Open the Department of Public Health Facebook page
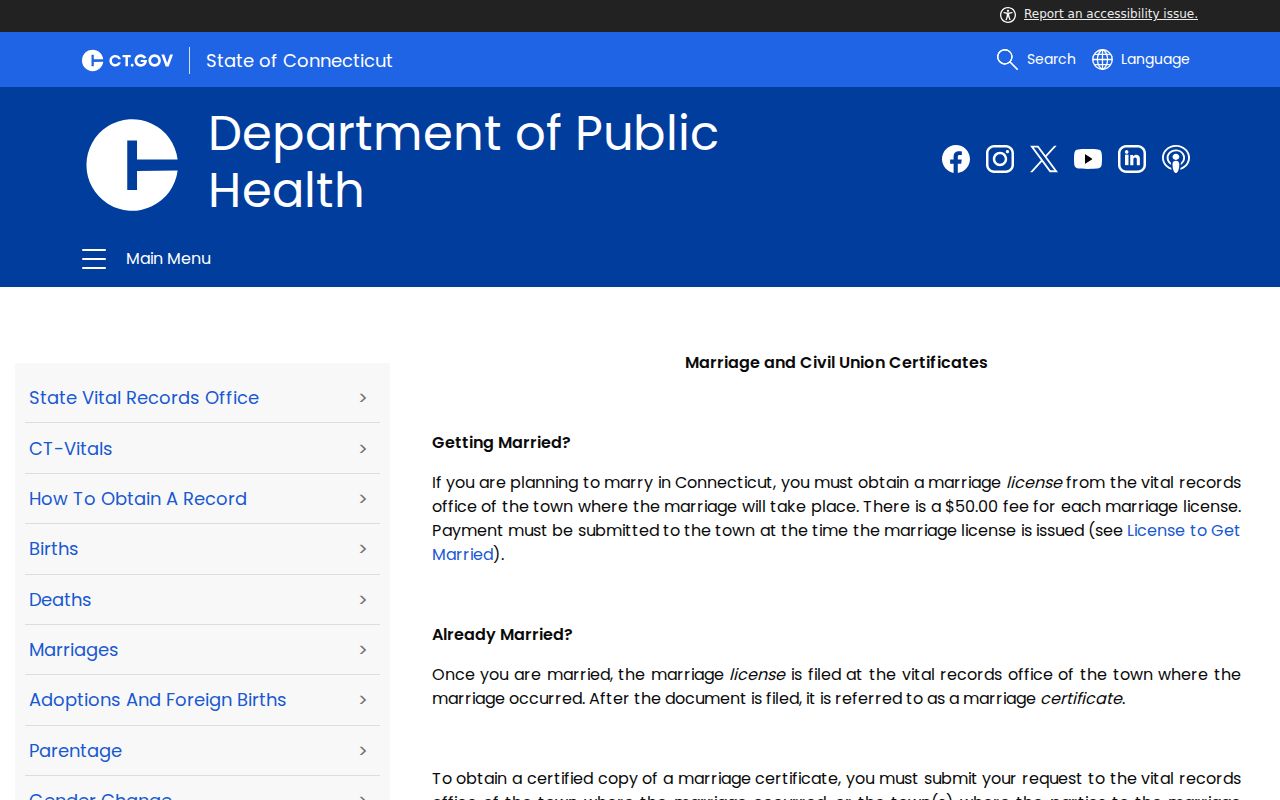The width and height of the screenshot is (1280, 800). pyautogui.click(x=956, y=159)
